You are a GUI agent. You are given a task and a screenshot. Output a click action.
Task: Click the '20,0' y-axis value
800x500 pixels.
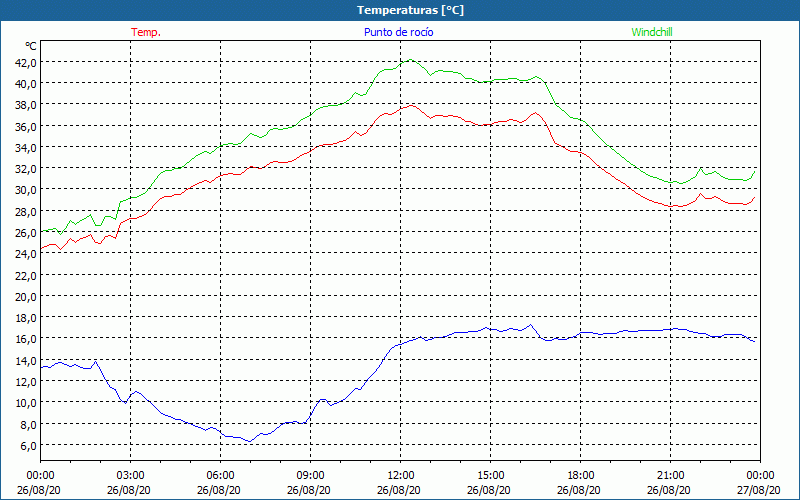click(x=27, y=296)
